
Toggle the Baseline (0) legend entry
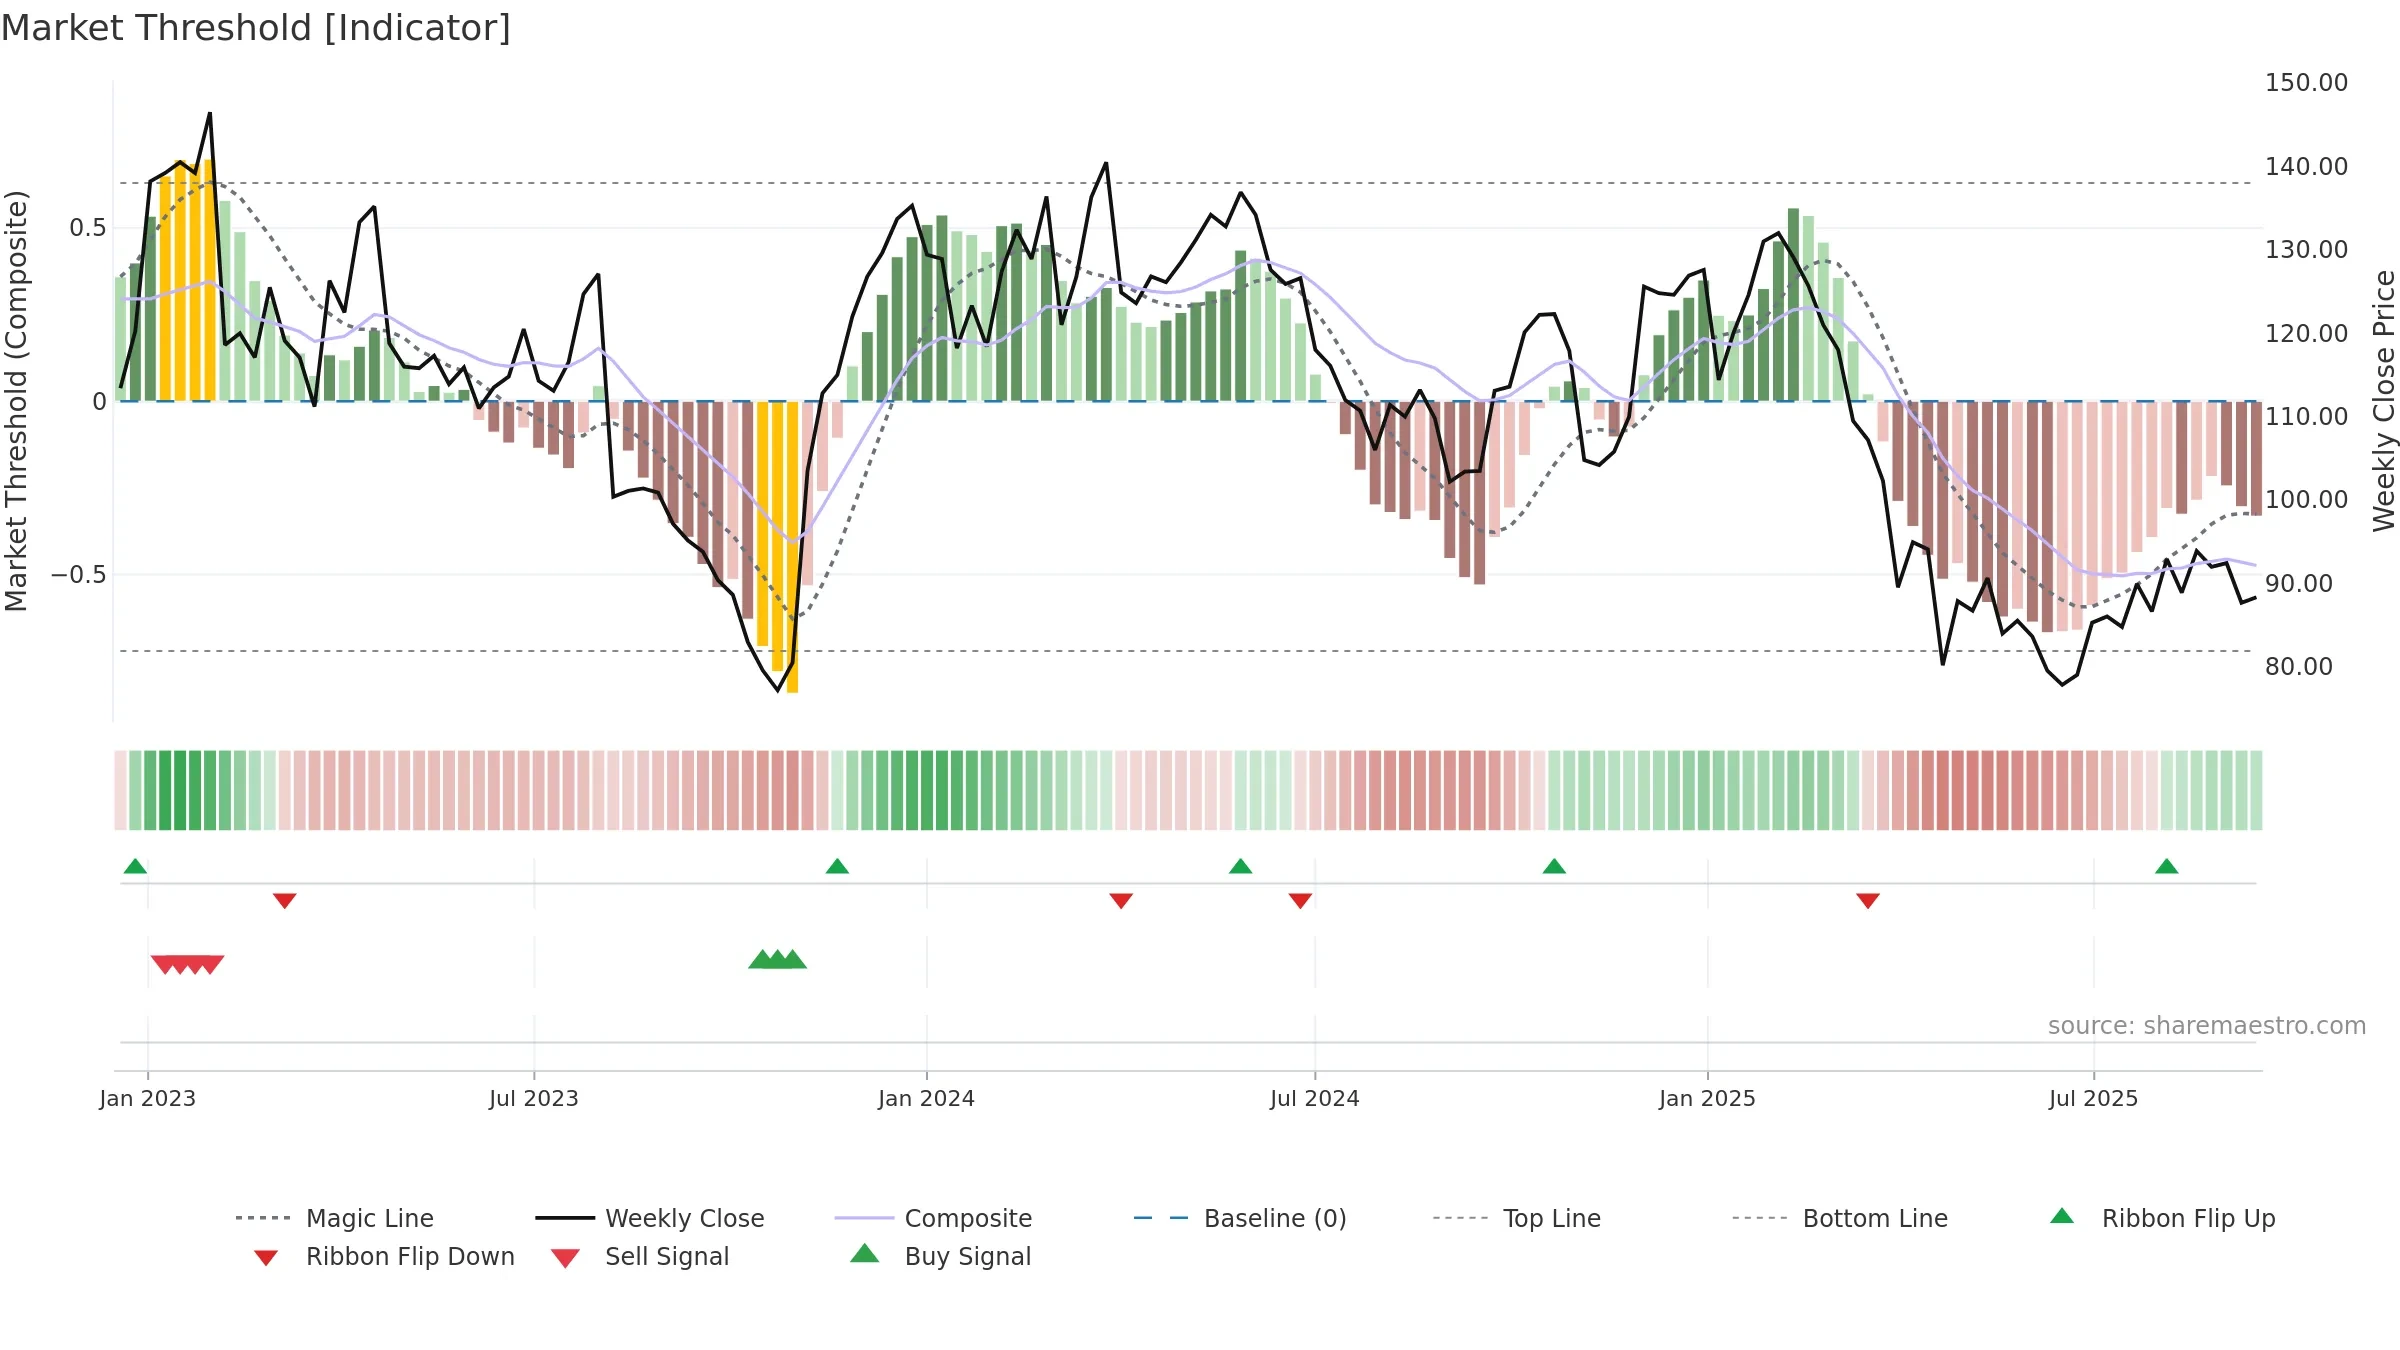[1240, 1218]
